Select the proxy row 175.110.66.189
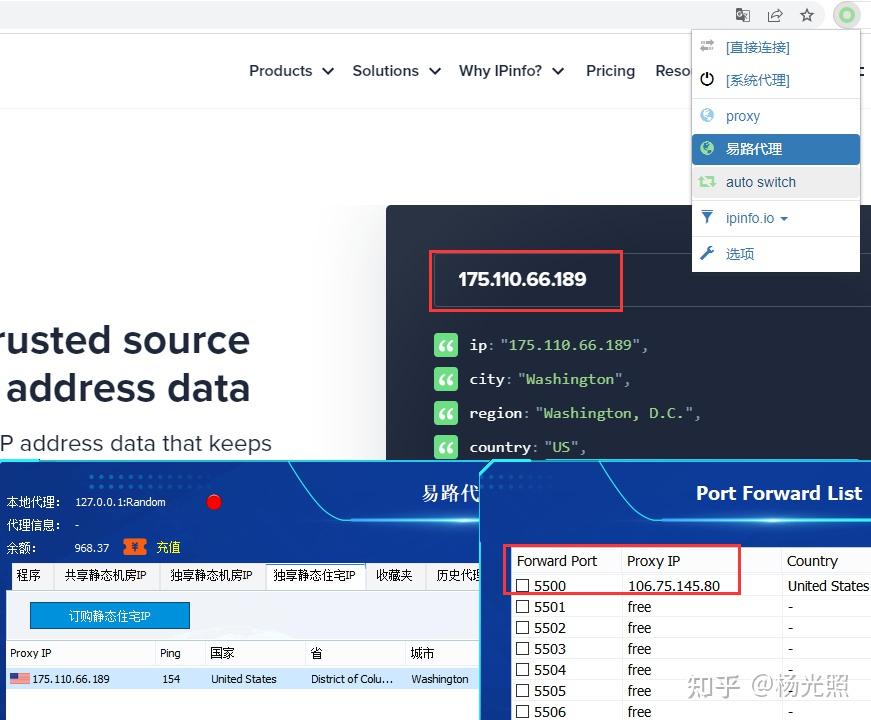Screen dimensions: 871x720 80,678
